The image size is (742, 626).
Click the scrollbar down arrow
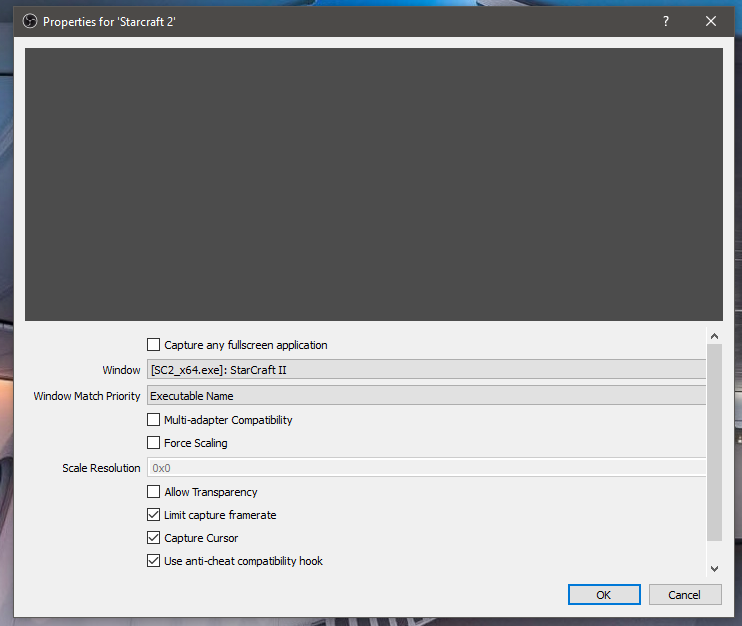[x=715, y=568]
